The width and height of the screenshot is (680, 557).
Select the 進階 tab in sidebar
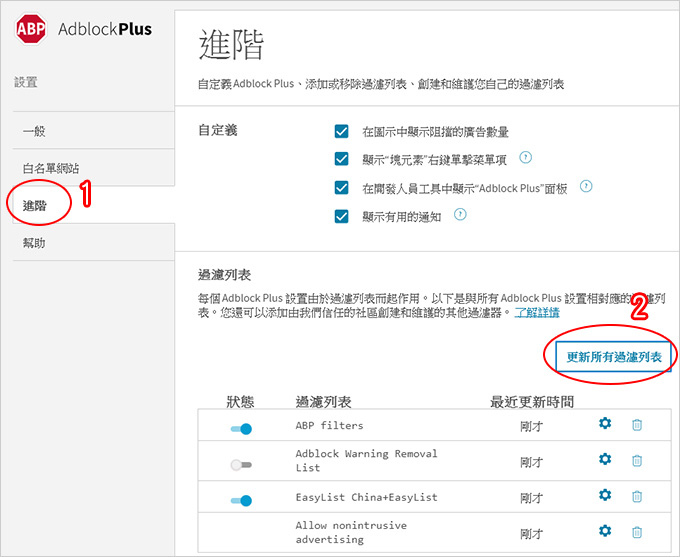(94, 205)
